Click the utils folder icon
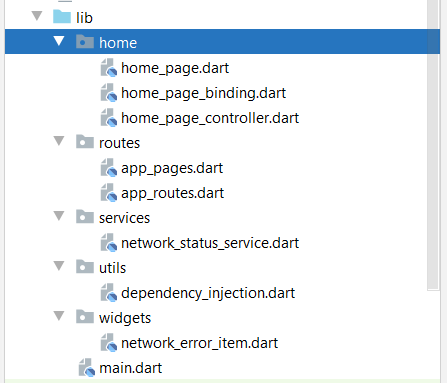This screenshot has height=383, width=447. coord(85,267)
